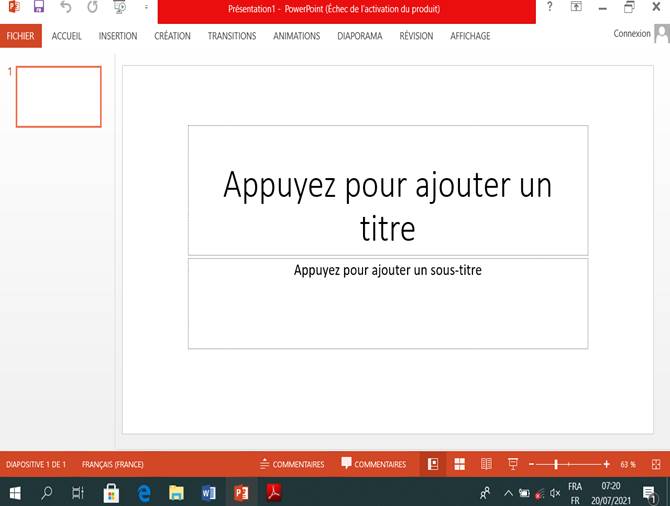
Task: Switch to Slide Sorter view
Action: [x=460, y=464]
